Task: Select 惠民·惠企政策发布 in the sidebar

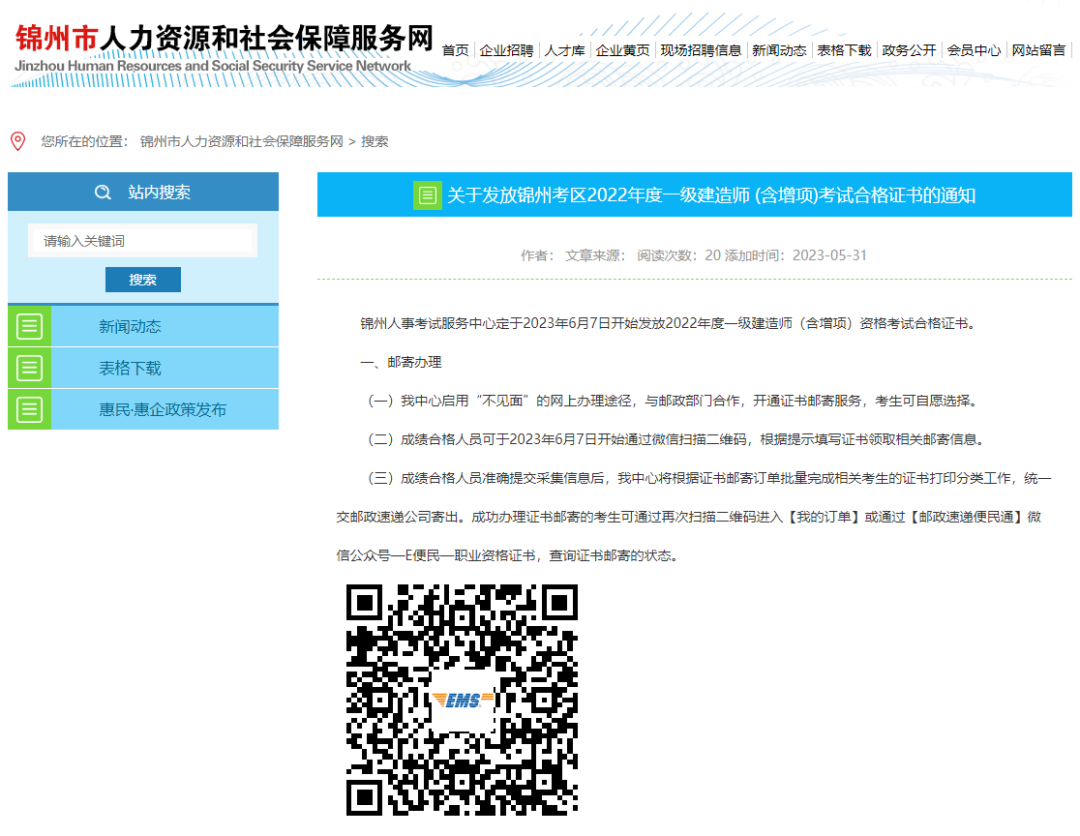Action: (163, 410)
